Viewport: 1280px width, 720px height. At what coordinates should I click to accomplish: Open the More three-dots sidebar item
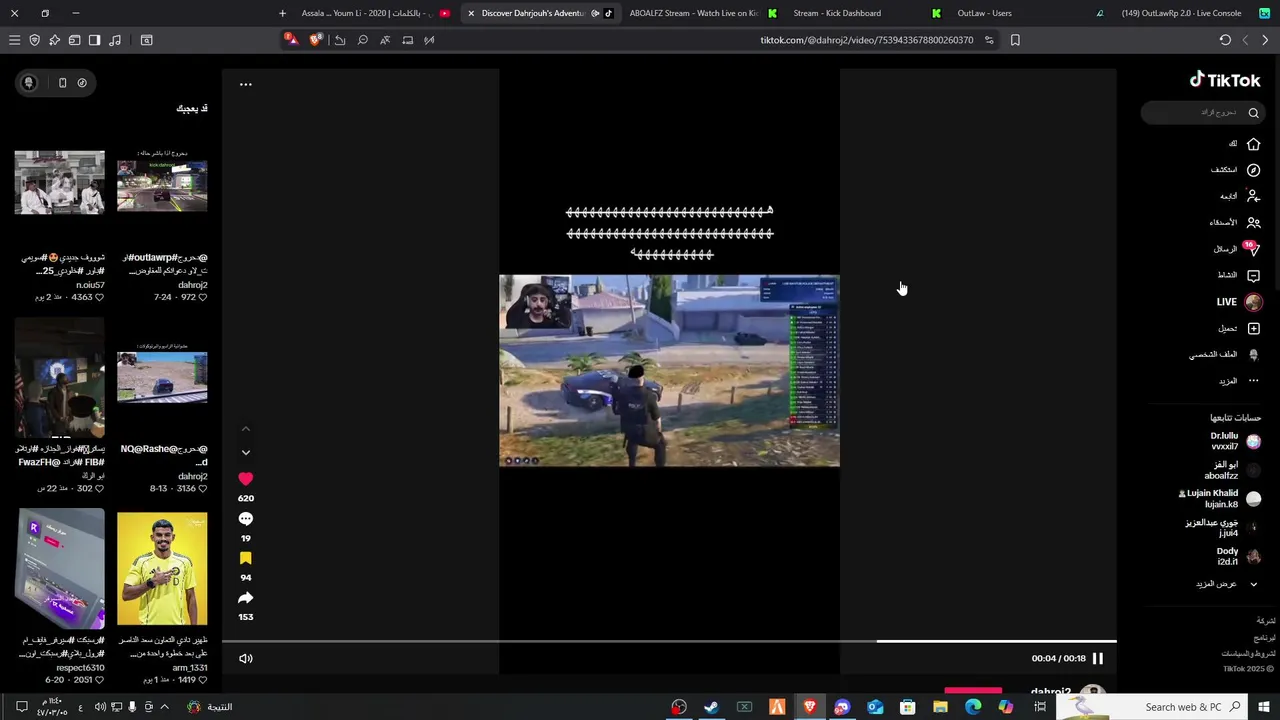pos(1239,381)
